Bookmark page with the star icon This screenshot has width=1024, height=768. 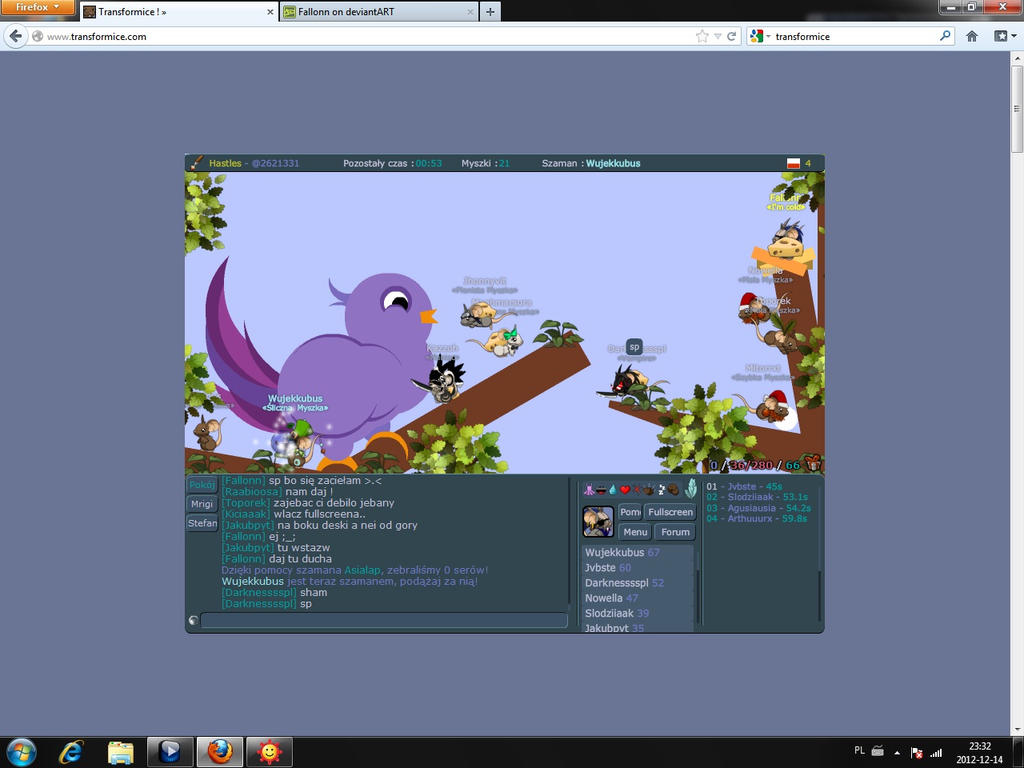coord(702,37)
